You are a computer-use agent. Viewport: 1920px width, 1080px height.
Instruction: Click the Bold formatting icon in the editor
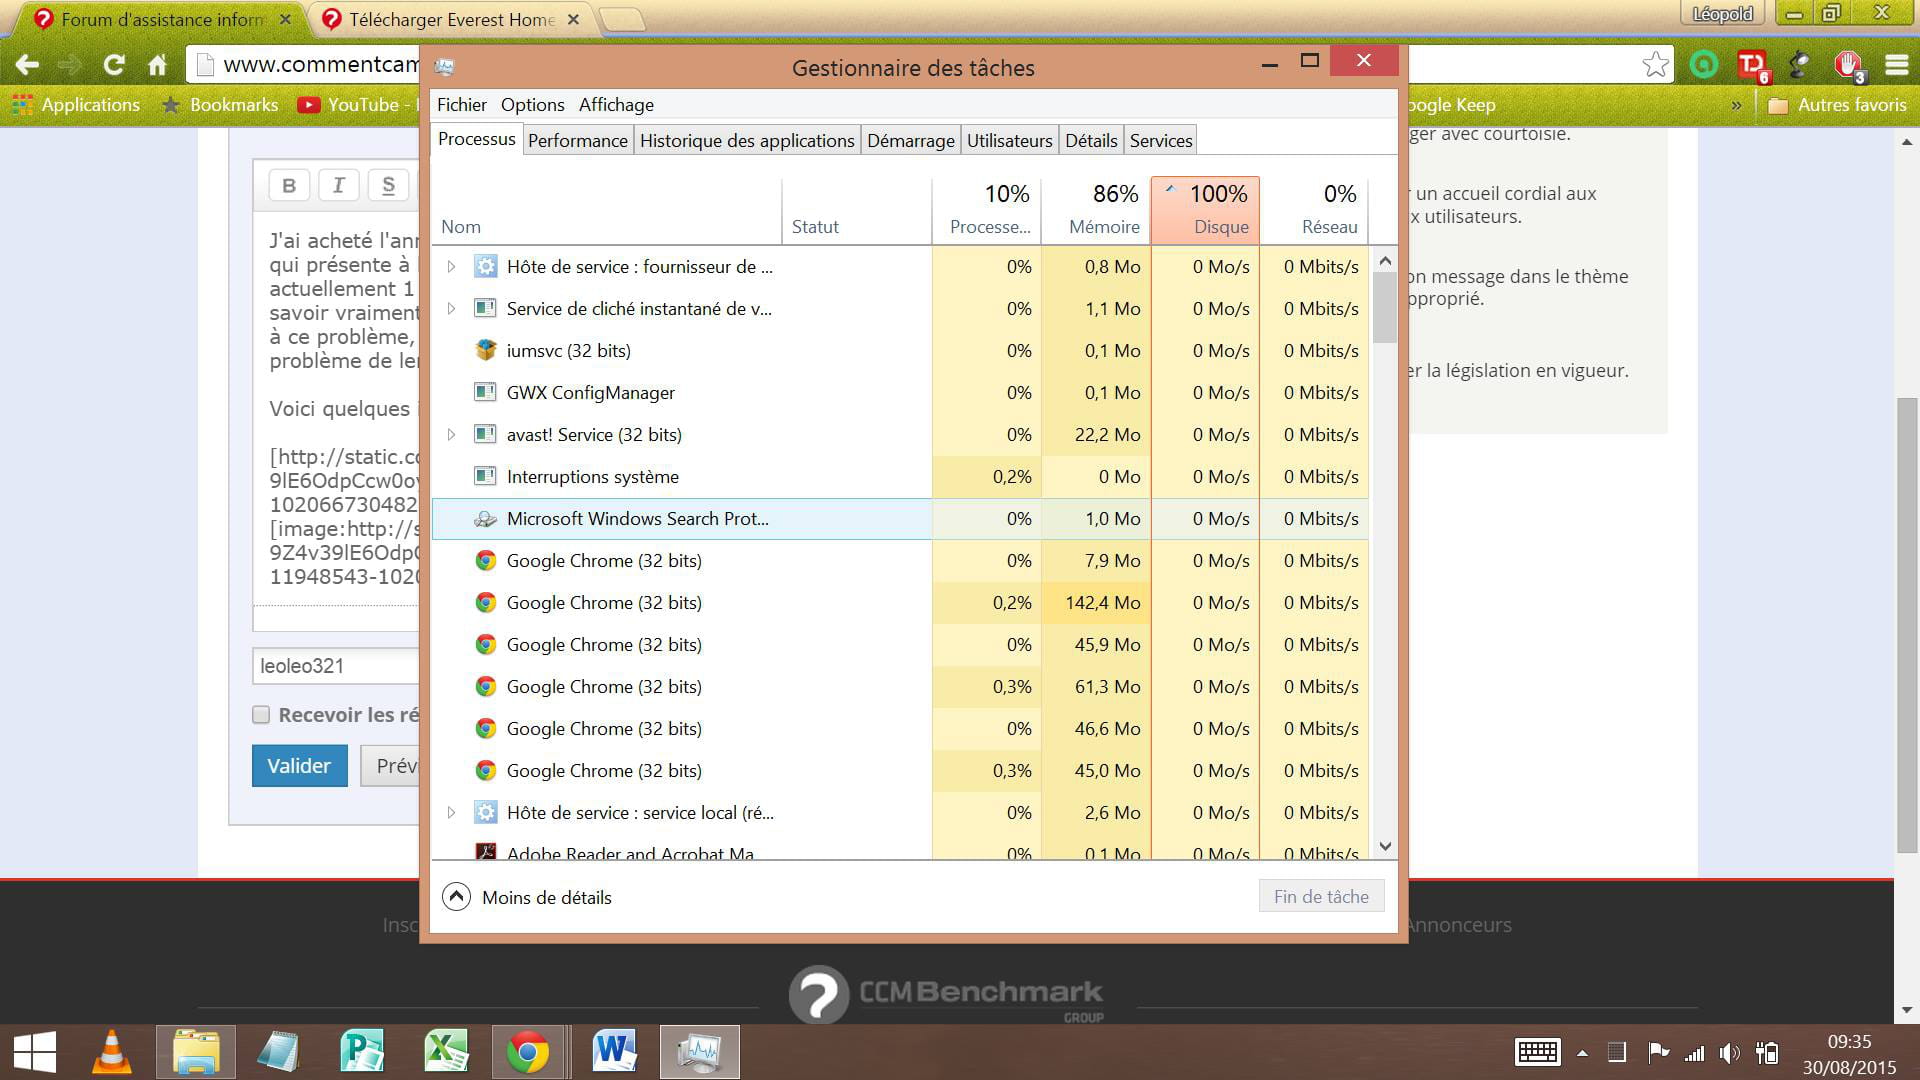289,185
